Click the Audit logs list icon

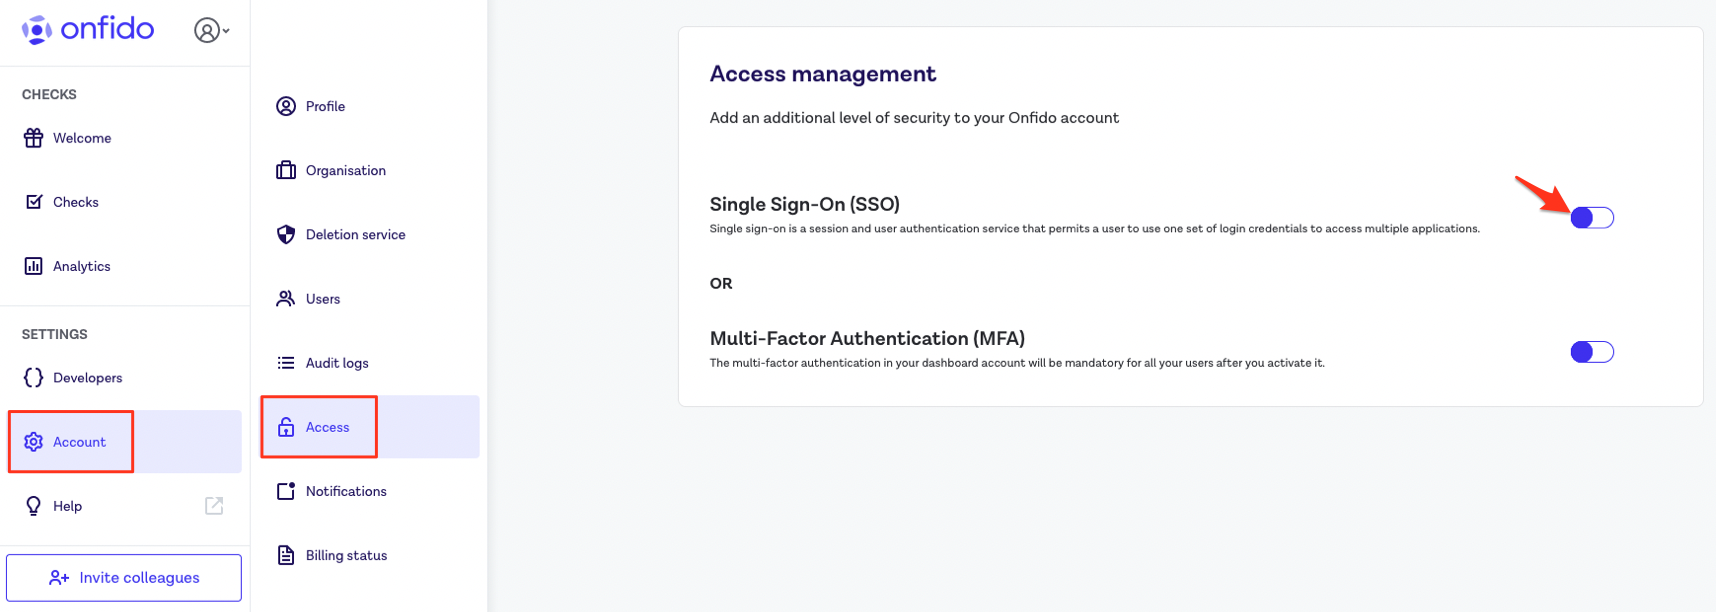(286, 363)
